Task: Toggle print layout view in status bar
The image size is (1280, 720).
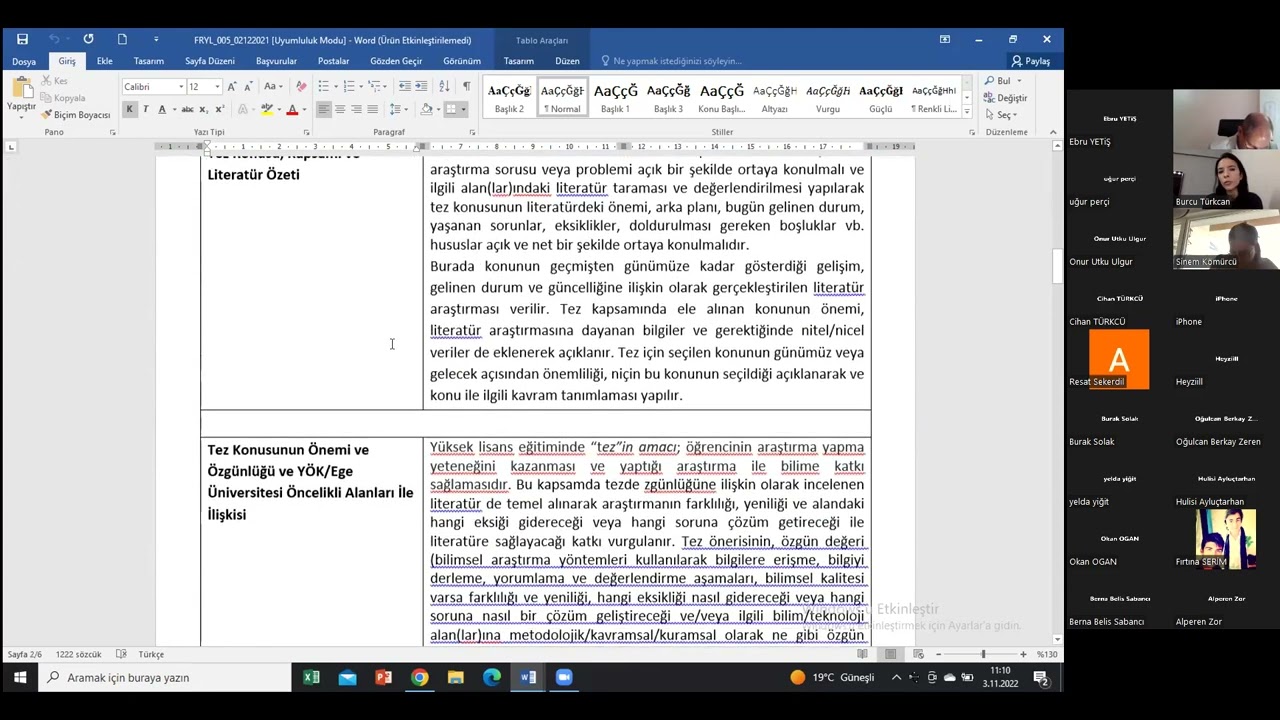Action: click(890, 654)
